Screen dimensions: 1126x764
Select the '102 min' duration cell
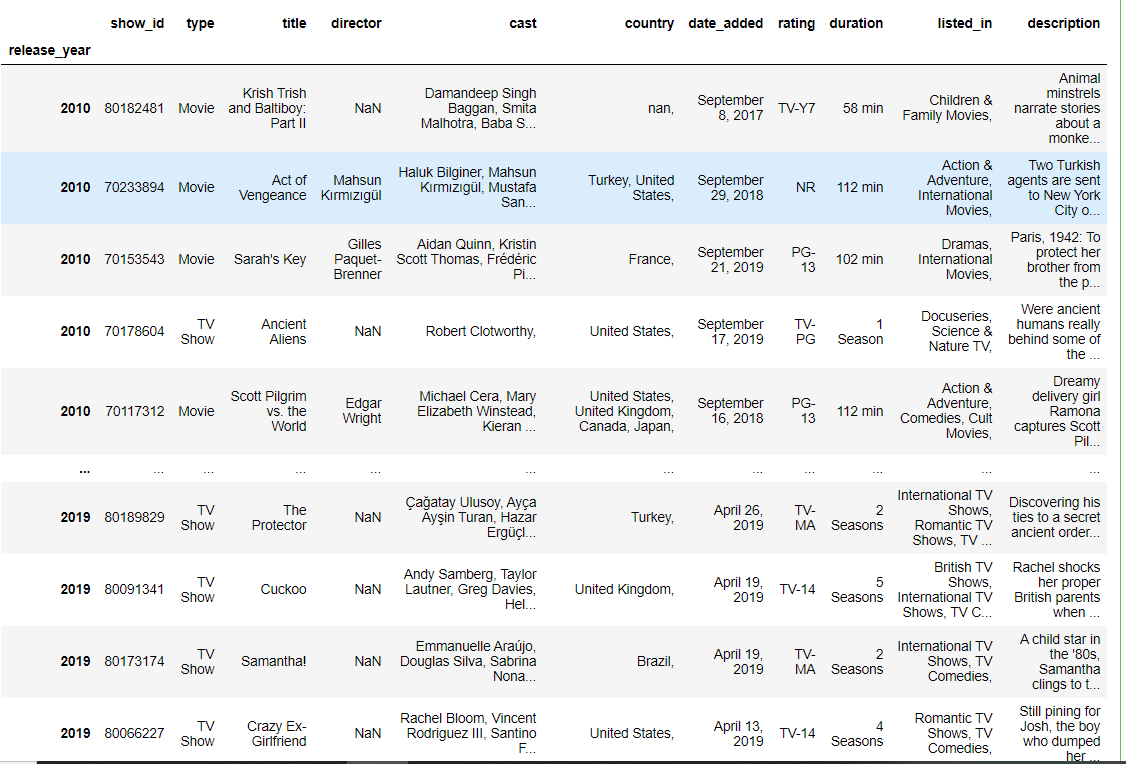pyautogui.click(x=860, y=259)
